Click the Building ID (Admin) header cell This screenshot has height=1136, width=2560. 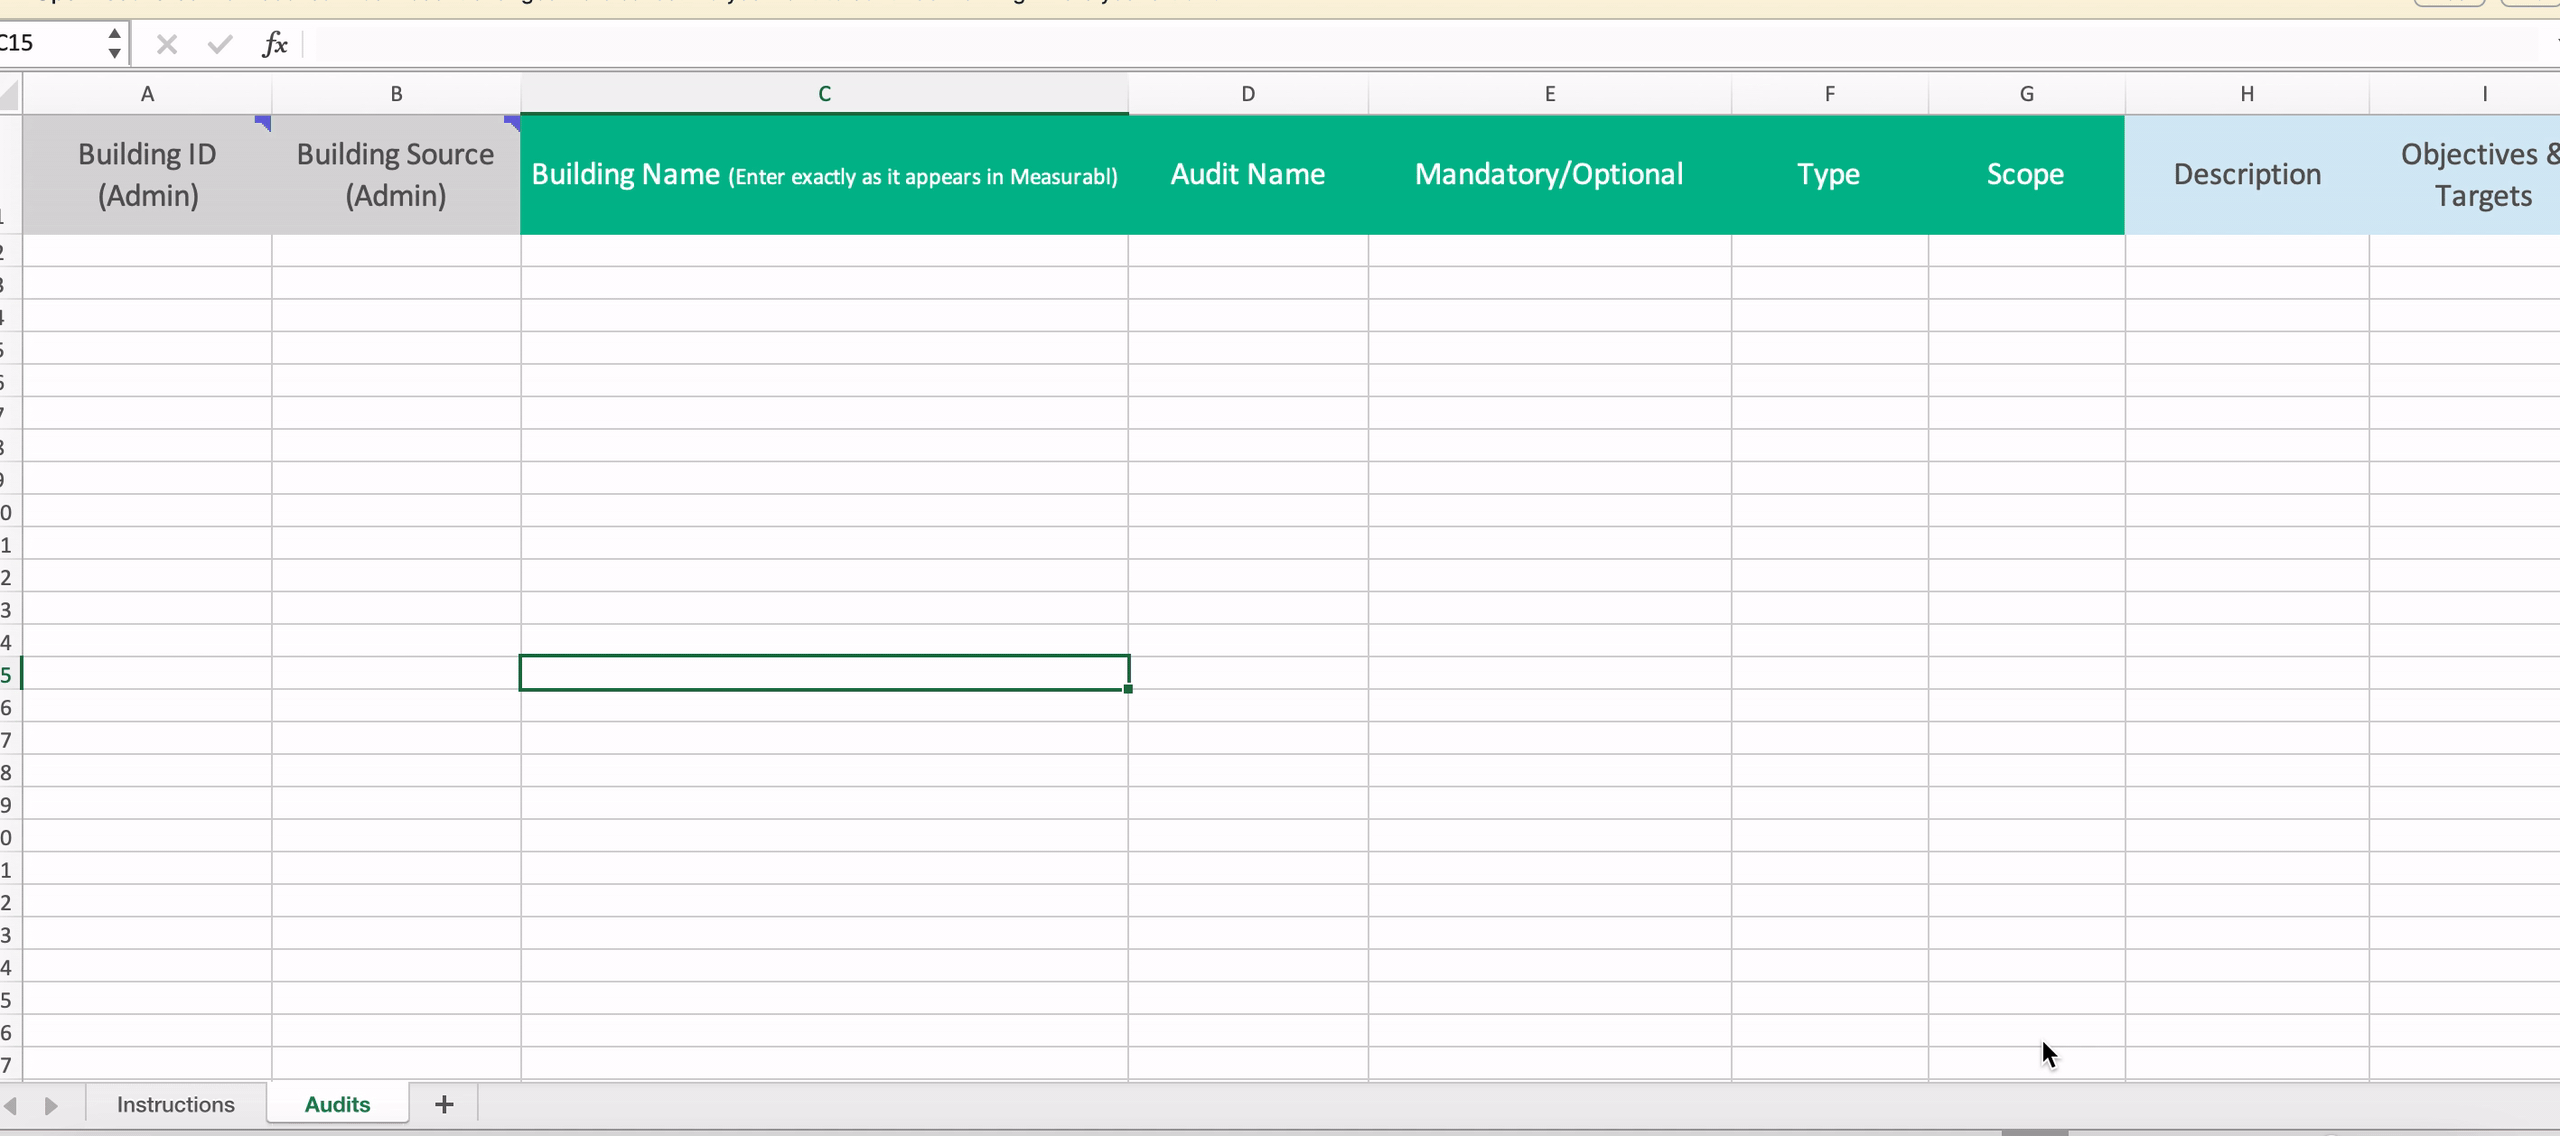[147, 175]
